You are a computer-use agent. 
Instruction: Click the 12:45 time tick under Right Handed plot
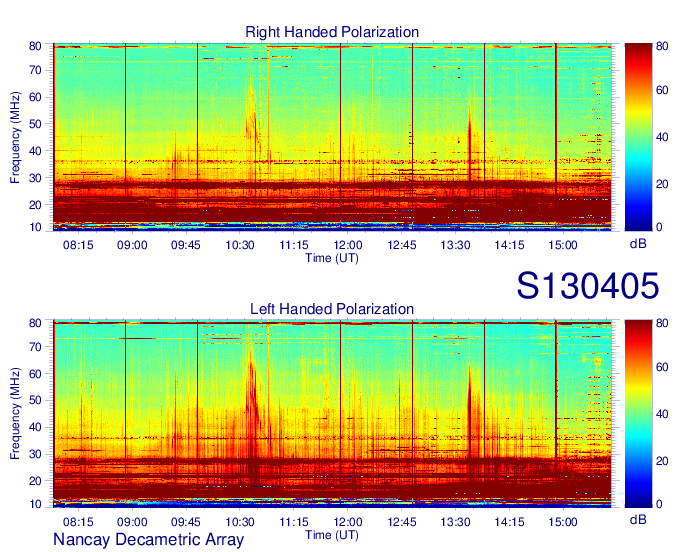click(402, 245)
